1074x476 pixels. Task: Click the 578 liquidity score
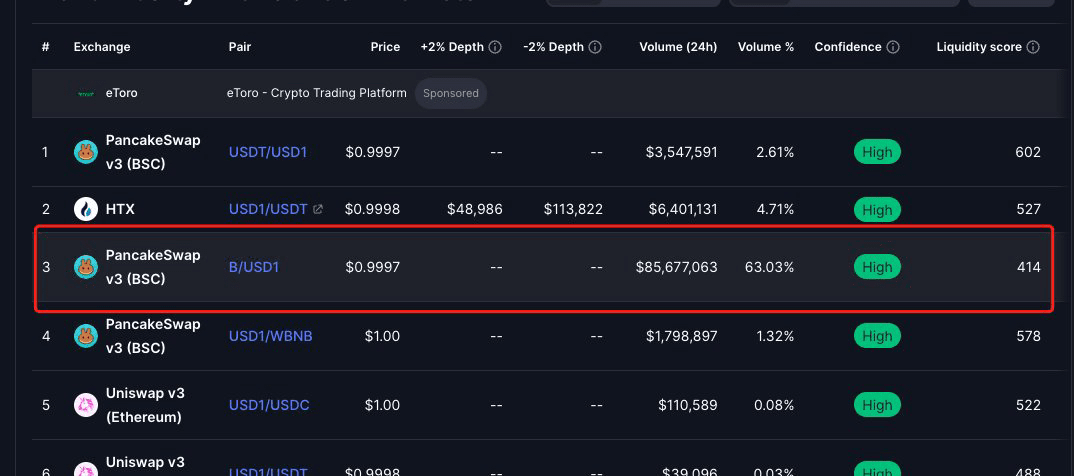pyautogui.click(x=1028, y=336)
